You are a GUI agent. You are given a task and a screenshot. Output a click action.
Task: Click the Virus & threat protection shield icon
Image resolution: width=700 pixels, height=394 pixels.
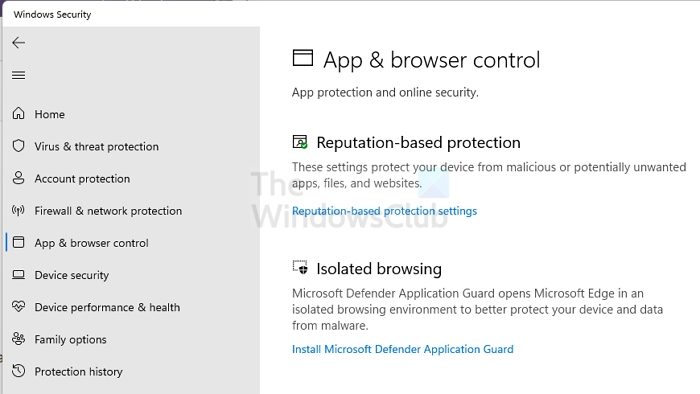coord(18,146)
